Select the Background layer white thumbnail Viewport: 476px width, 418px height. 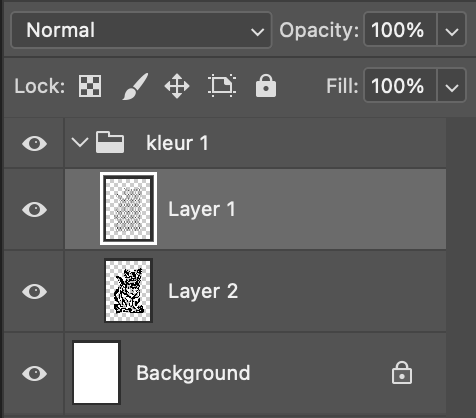[x=96, y=373]
